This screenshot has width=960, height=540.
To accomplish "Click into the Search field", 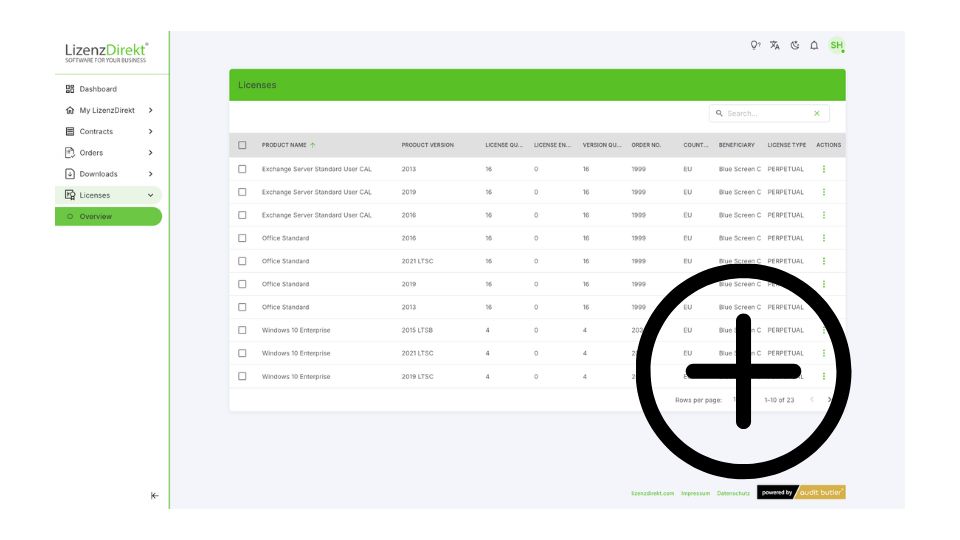I will (x=765, y=114).
